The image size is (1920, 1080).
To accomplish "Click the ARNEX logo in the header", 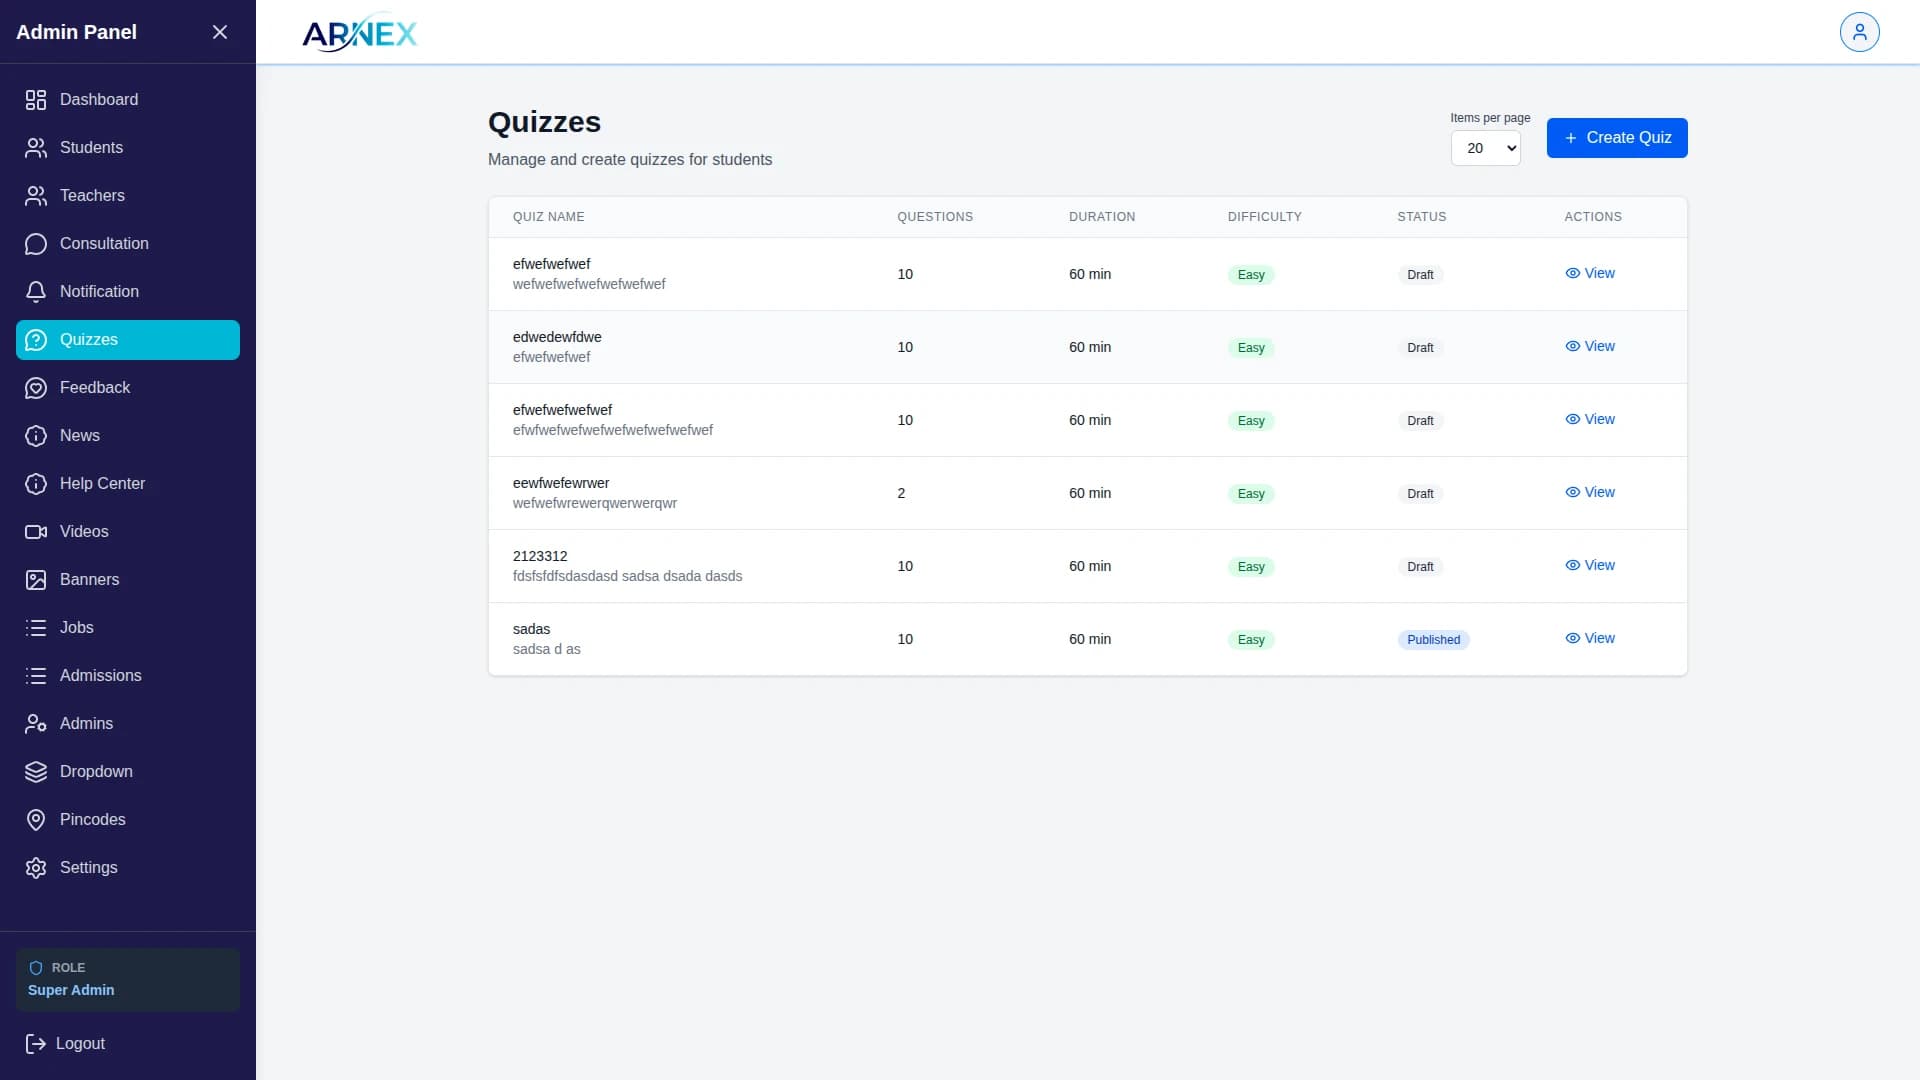I will click(359, 33).
